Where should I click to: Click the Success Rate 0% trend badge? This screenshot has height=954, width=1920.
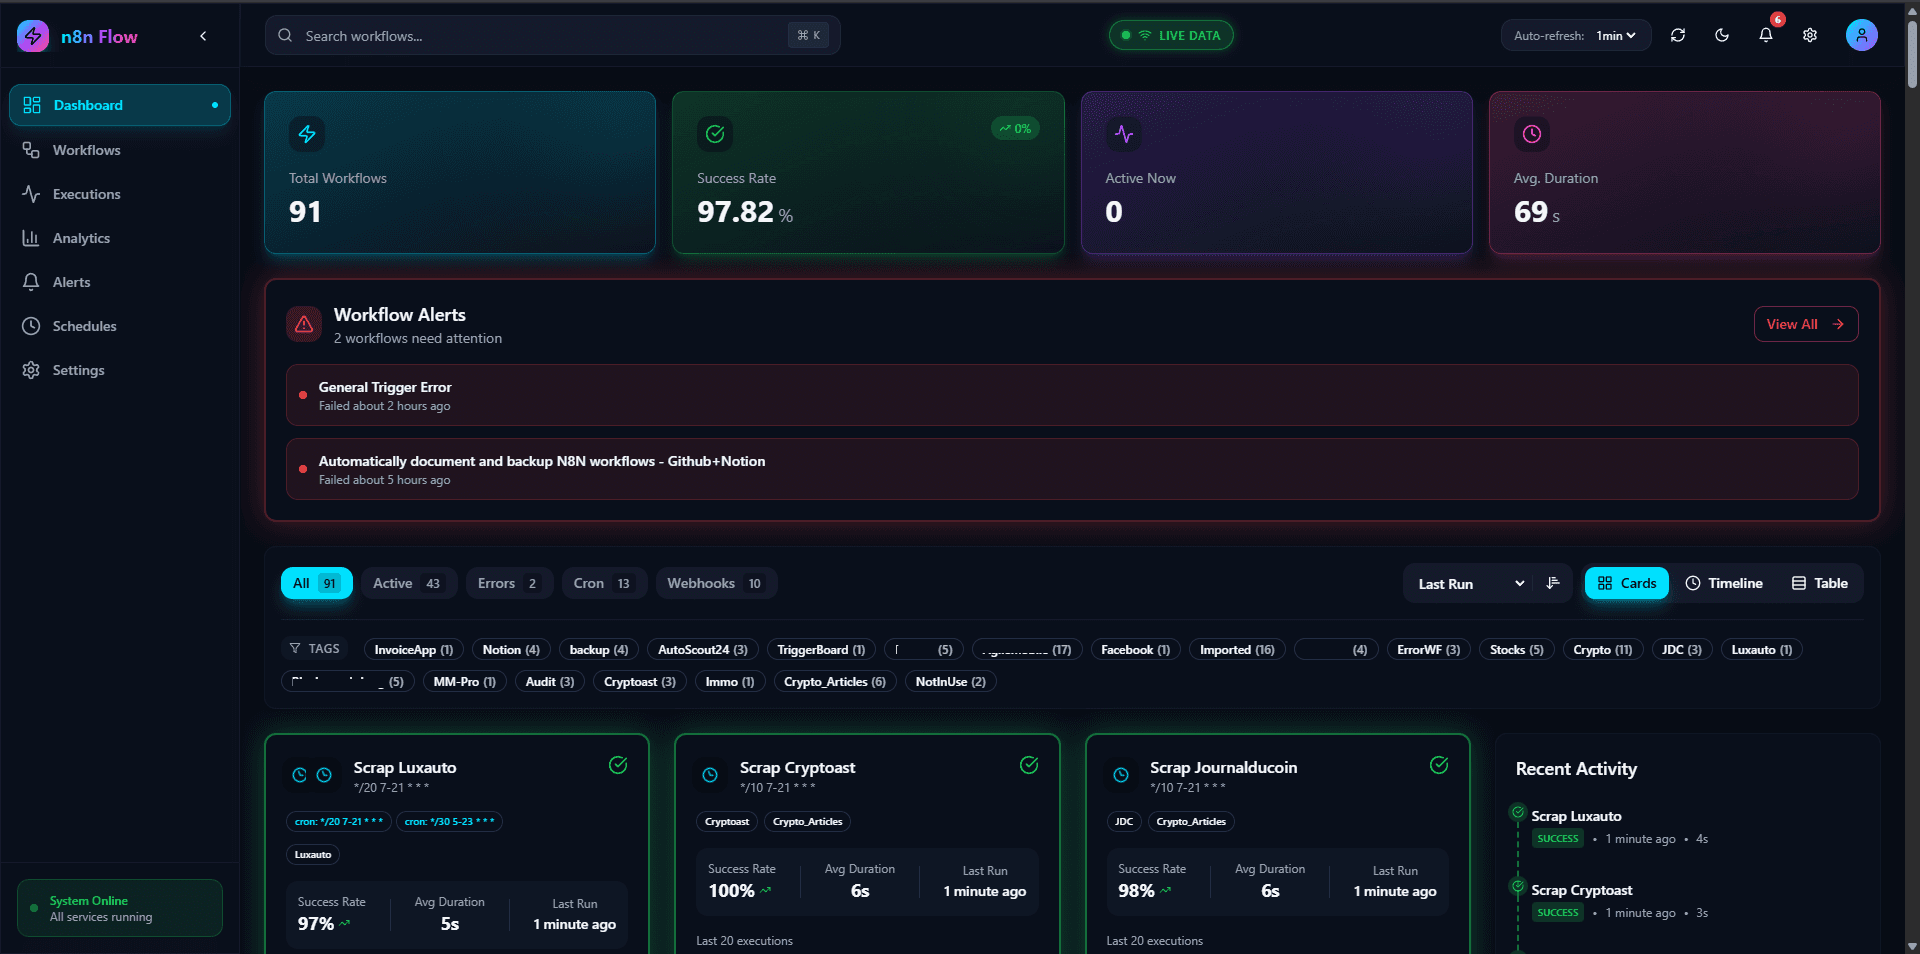pos(1014,128)
